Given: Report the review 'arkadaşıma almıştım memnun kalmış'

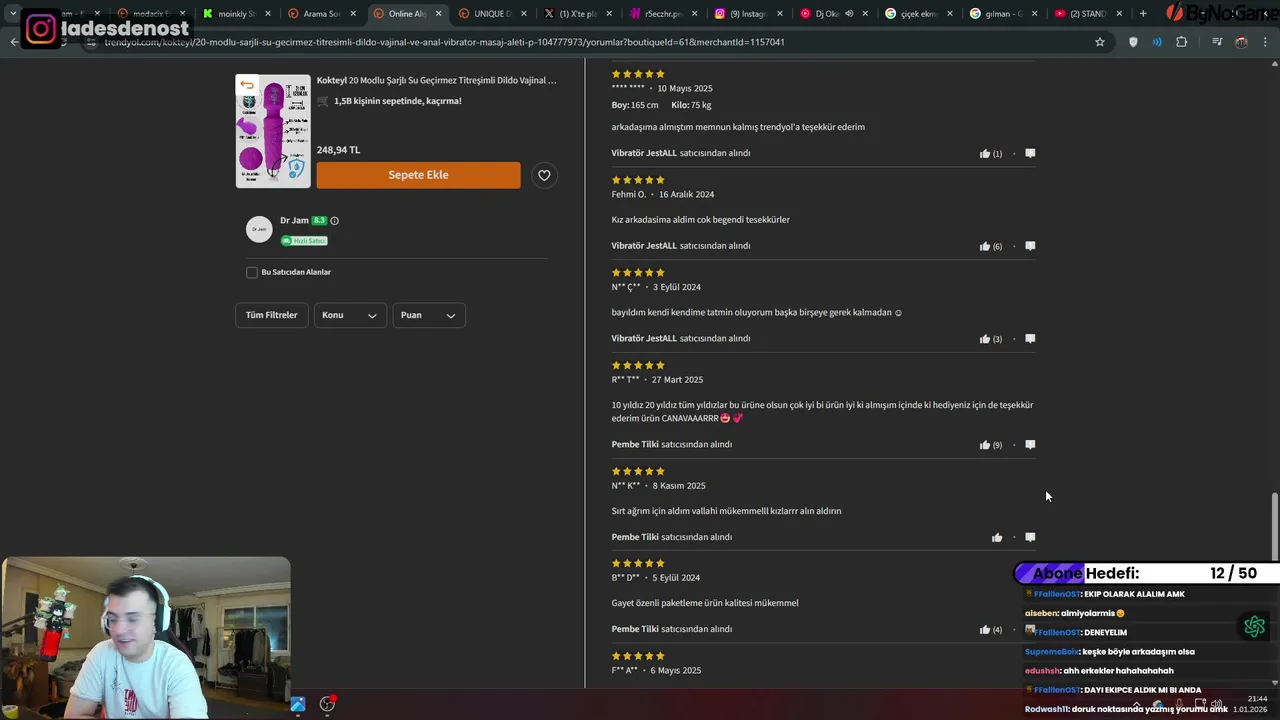Looking at the screenshot, I should pos(1030,153).
